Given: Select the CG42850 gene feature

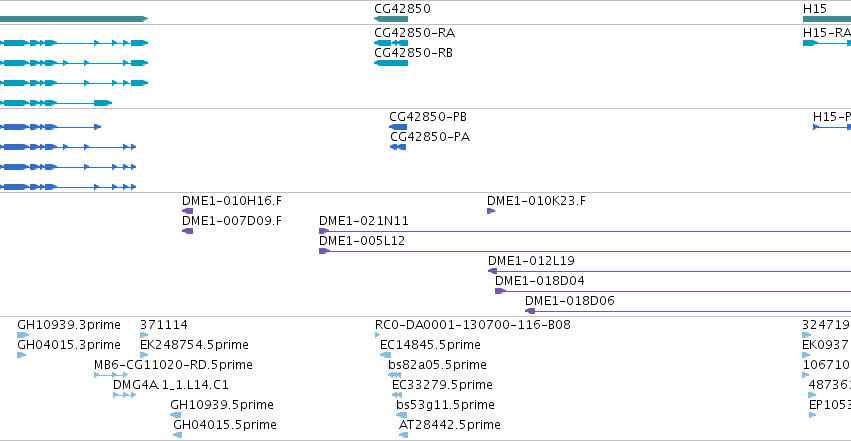Looking at the screenshot, I should [x=391, y=20].
